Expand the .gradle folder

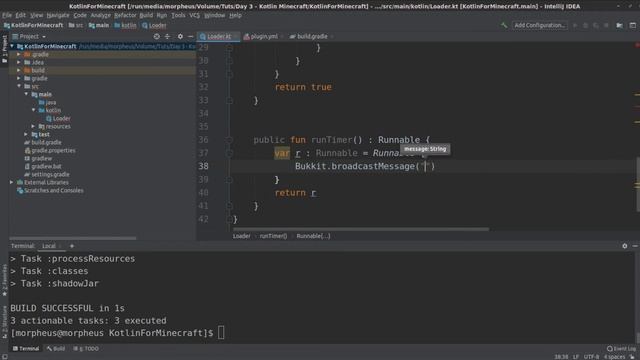click(x=19, y=54)
